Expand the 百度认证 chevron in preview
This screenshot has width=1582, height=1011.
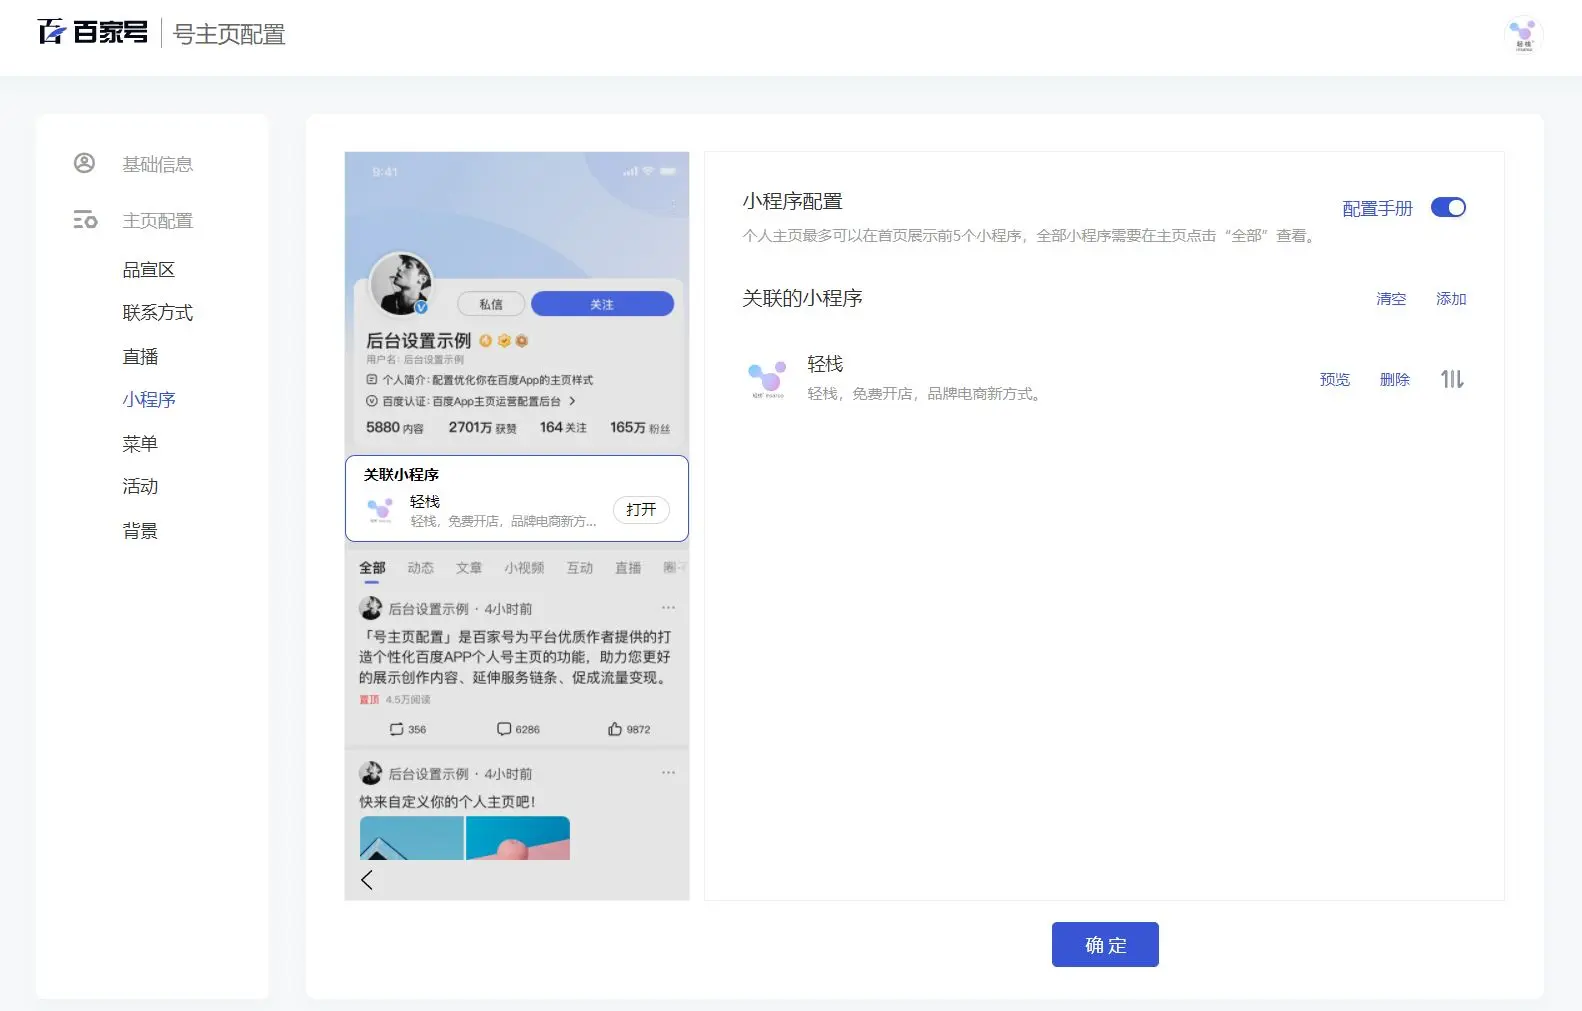click(572, 401)
